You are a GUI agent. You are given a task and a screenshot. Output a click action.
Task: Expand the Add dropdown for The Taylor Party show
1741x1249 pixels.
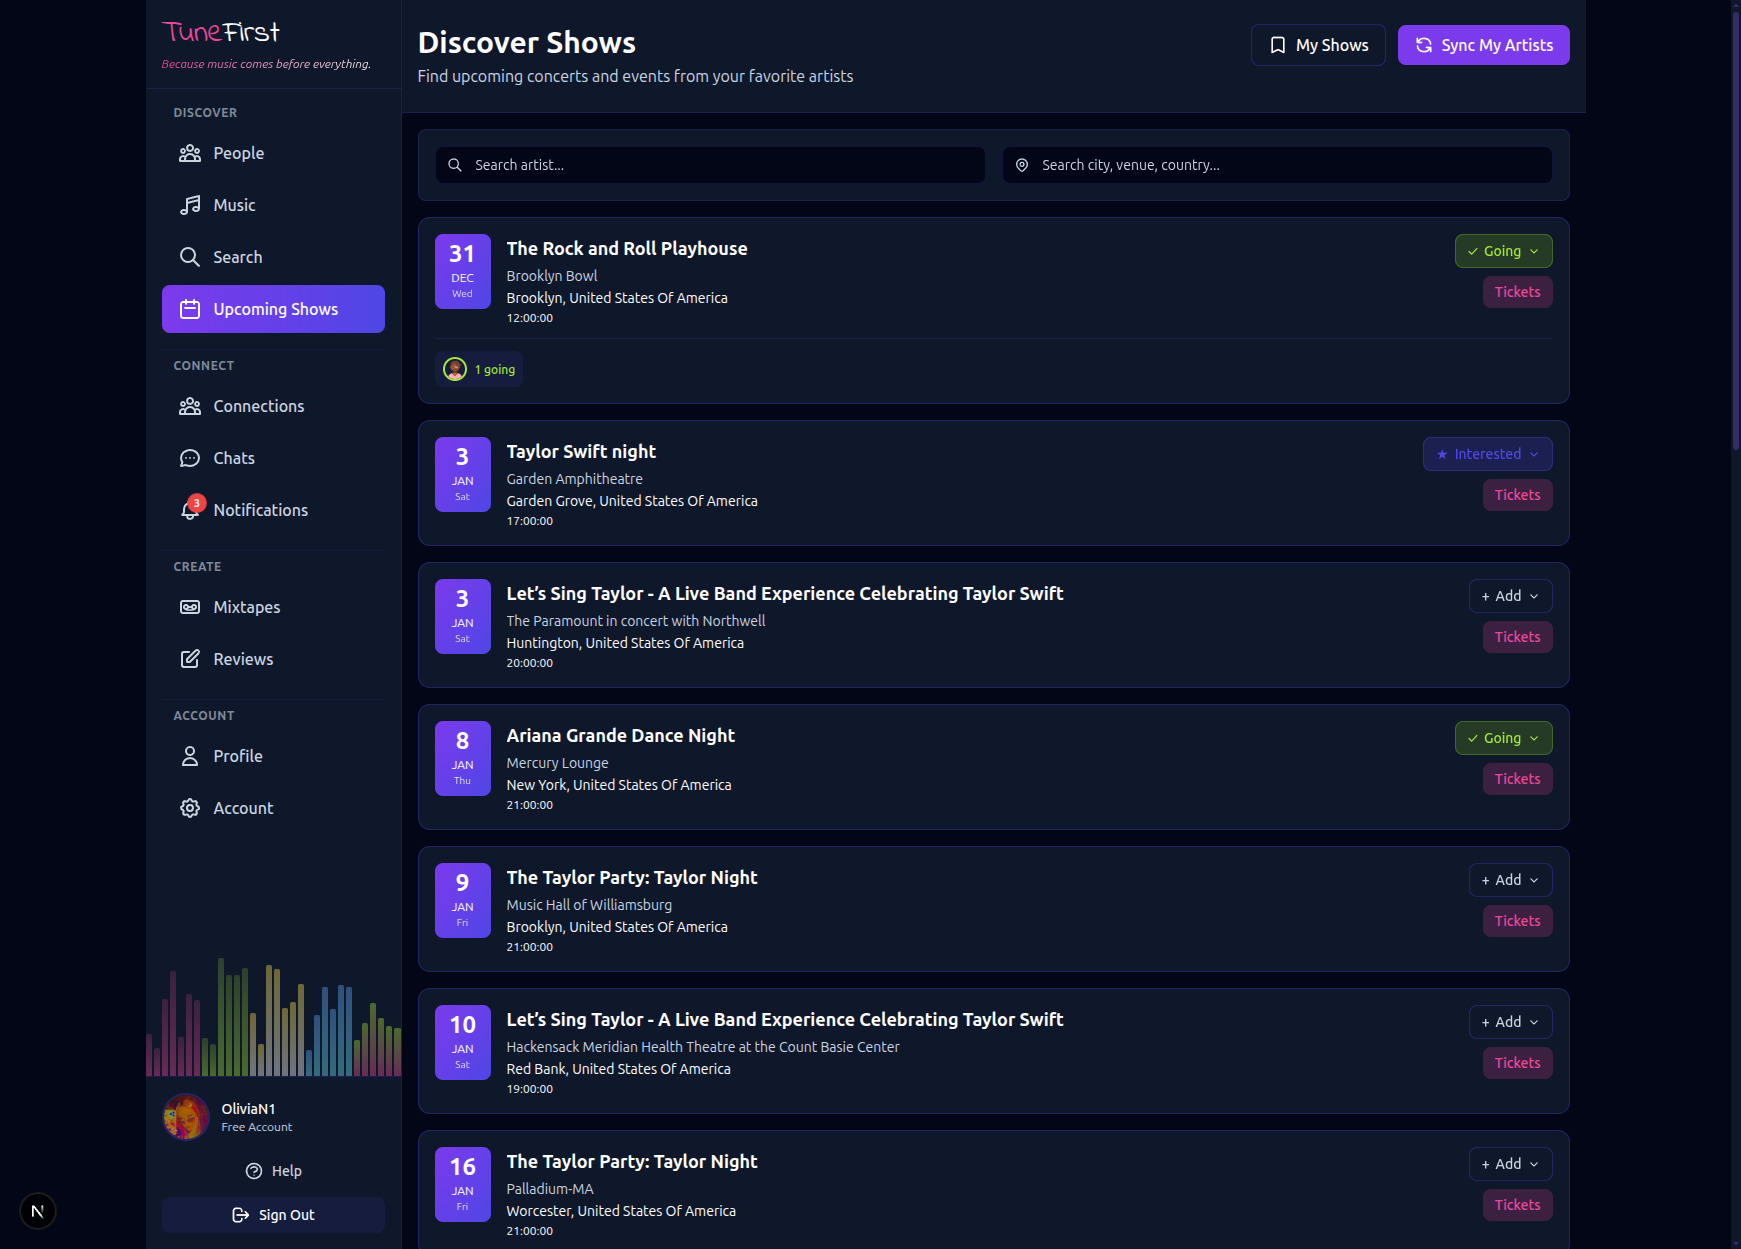pyautogui.click(x=1510, y=880)
